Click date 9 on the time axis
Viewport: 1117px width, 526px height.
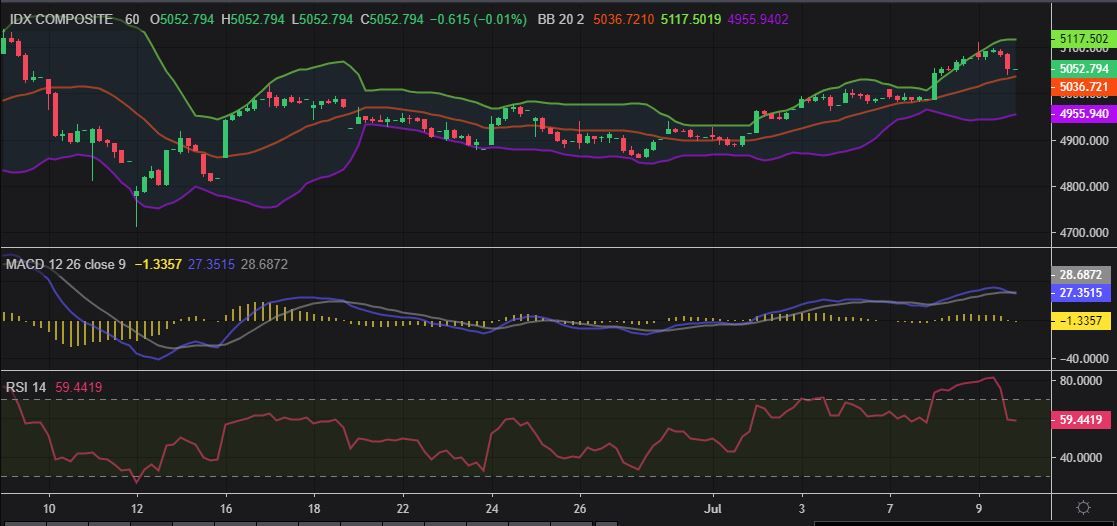[979, 507]
